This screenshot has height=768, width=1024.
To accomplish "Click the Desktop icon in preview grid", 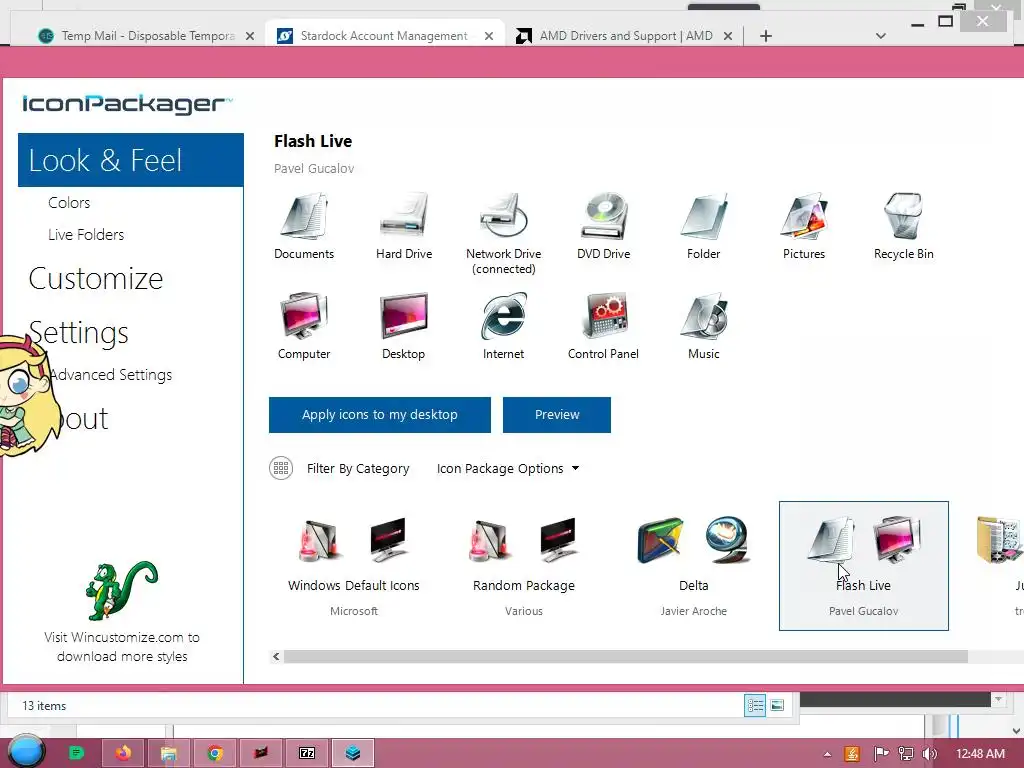I will pyautogui.click(x=404, y=317).
